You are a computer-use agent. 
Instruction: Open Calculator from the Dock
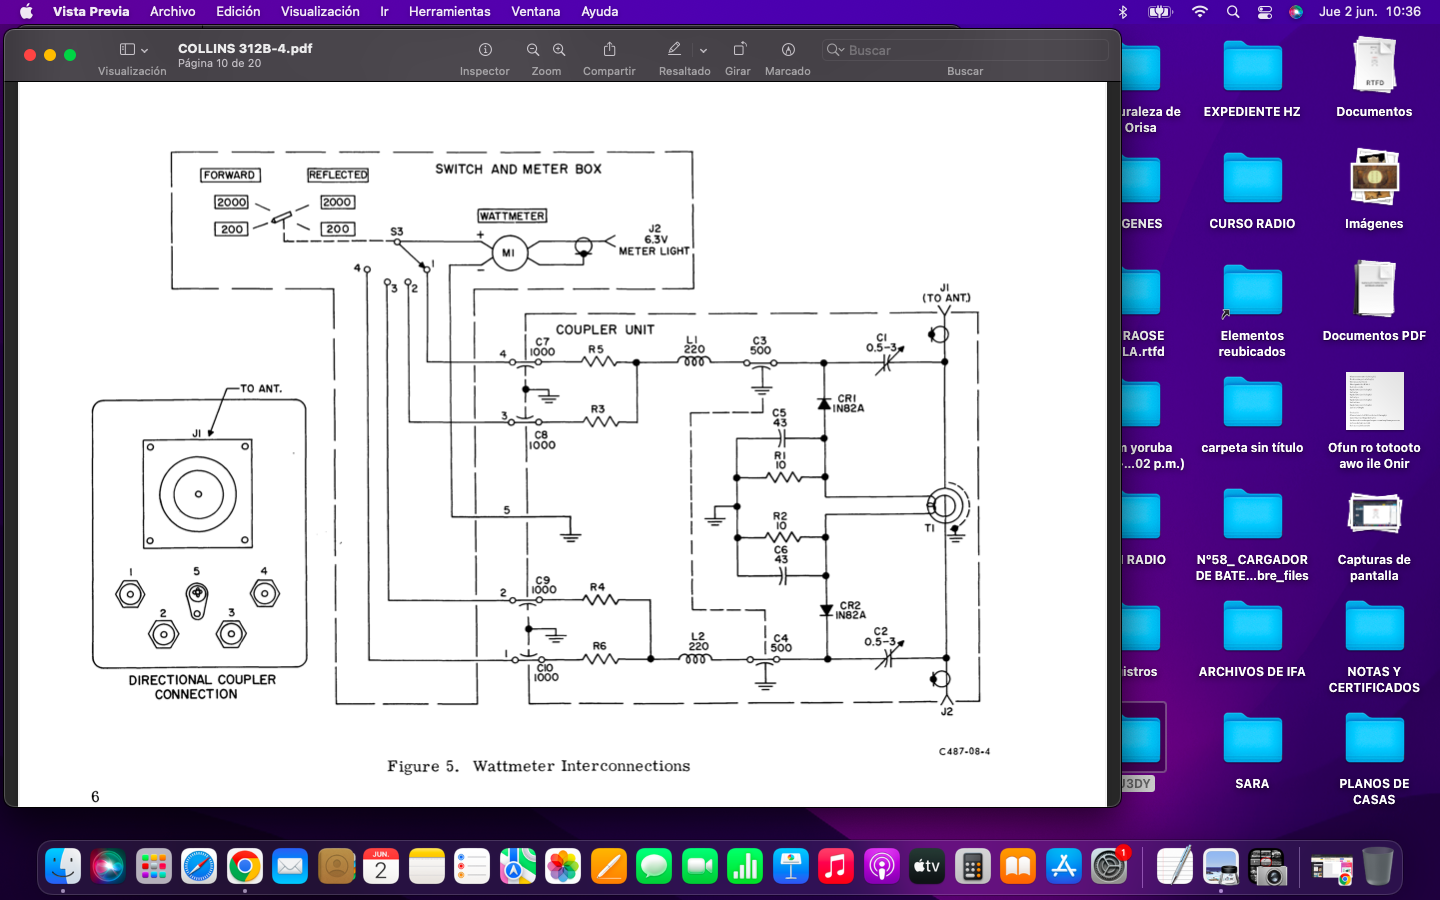tap(973, 866)
